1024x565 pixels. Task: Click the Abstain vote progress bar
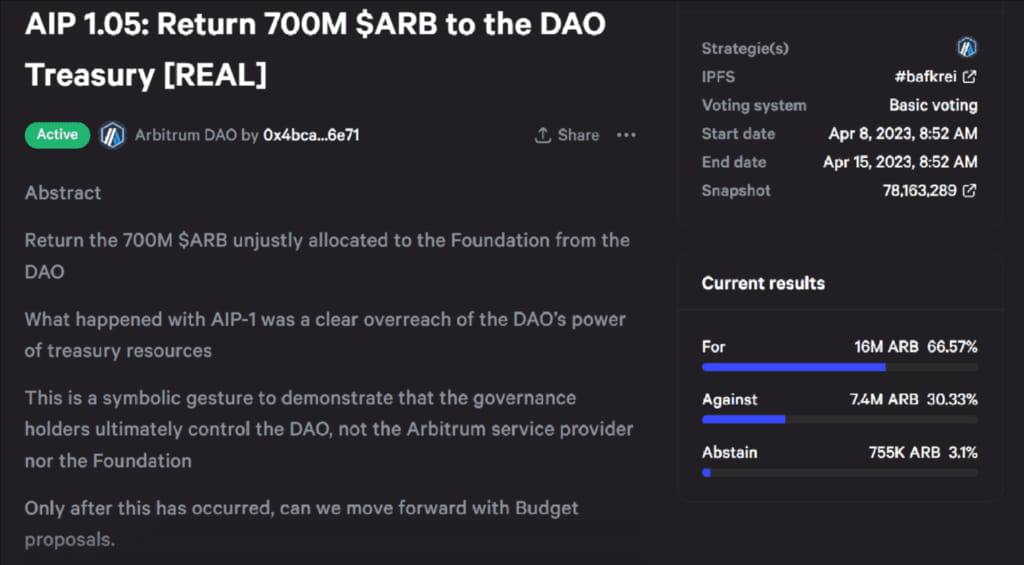pyautogui.click(x=839, y=472)
